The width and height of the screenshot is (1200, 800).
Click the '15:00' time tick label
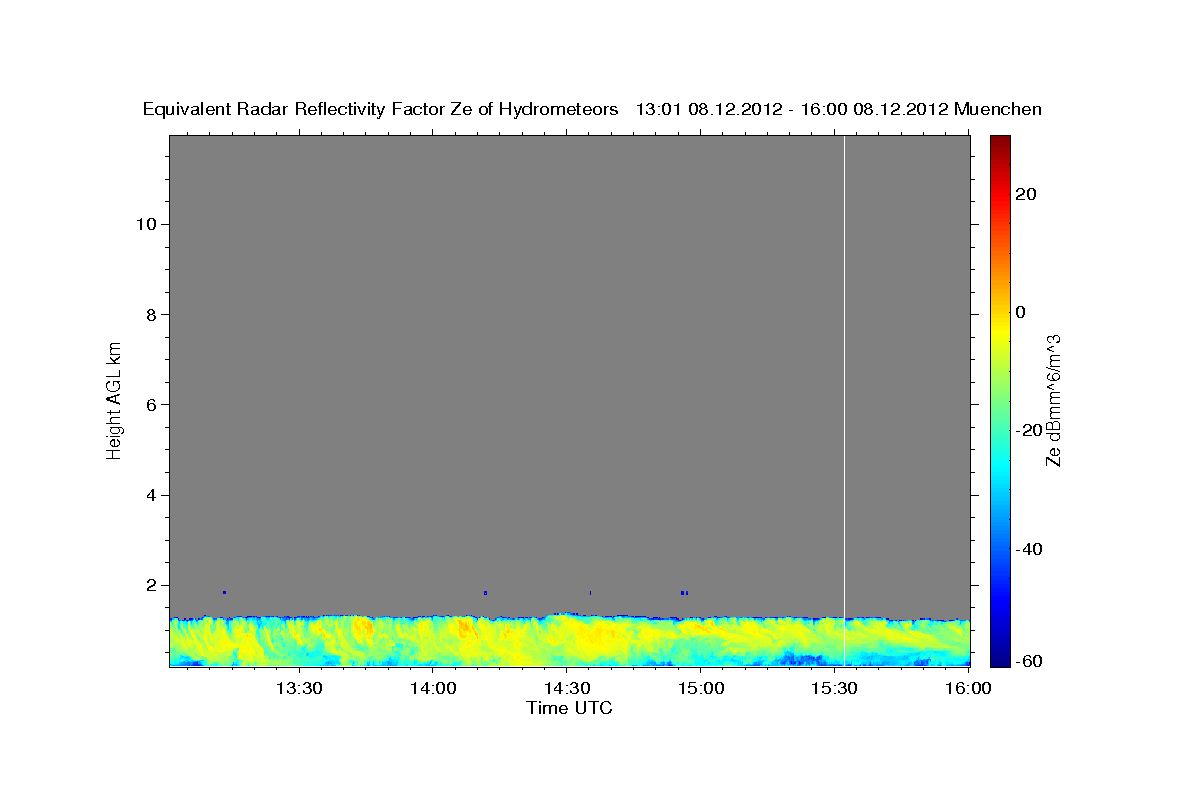point(701,688)
